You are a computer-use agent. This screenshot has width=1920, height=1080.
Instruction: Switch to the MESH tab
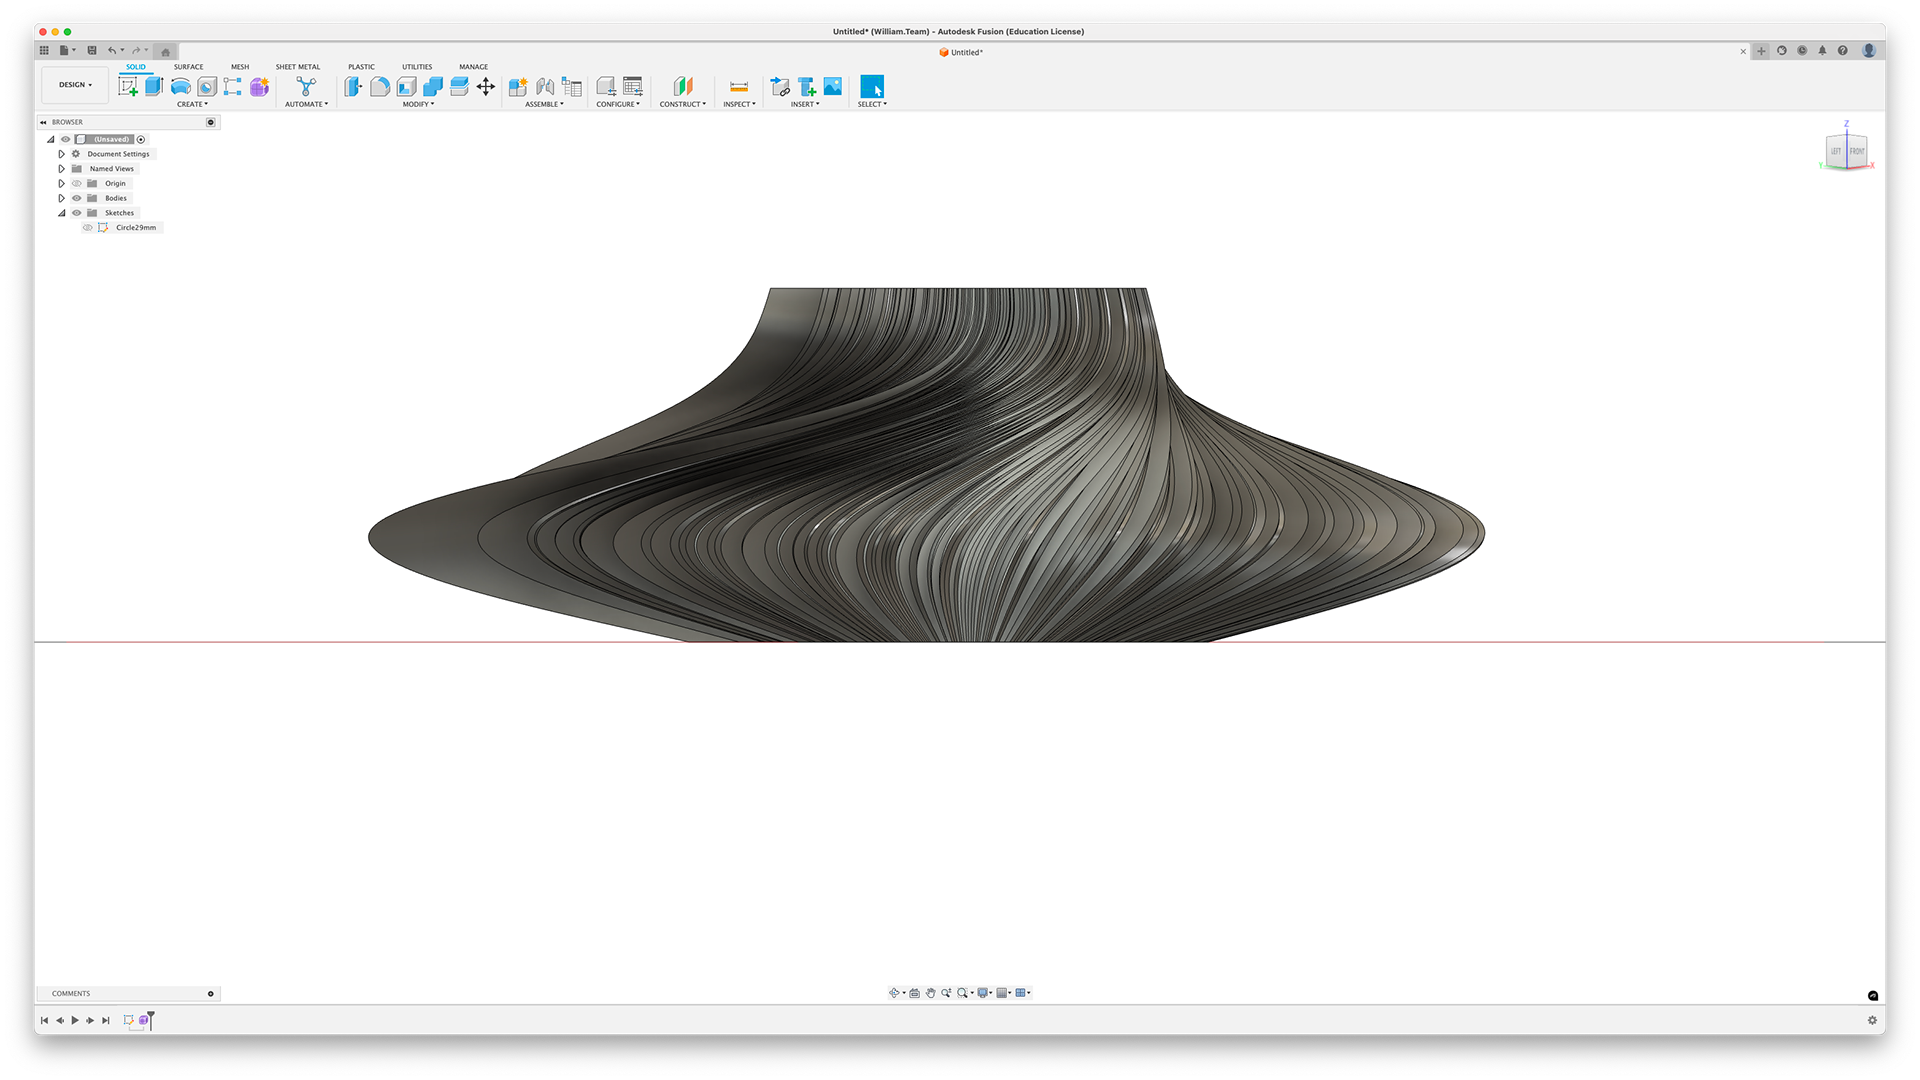click(x=240, y=67)
